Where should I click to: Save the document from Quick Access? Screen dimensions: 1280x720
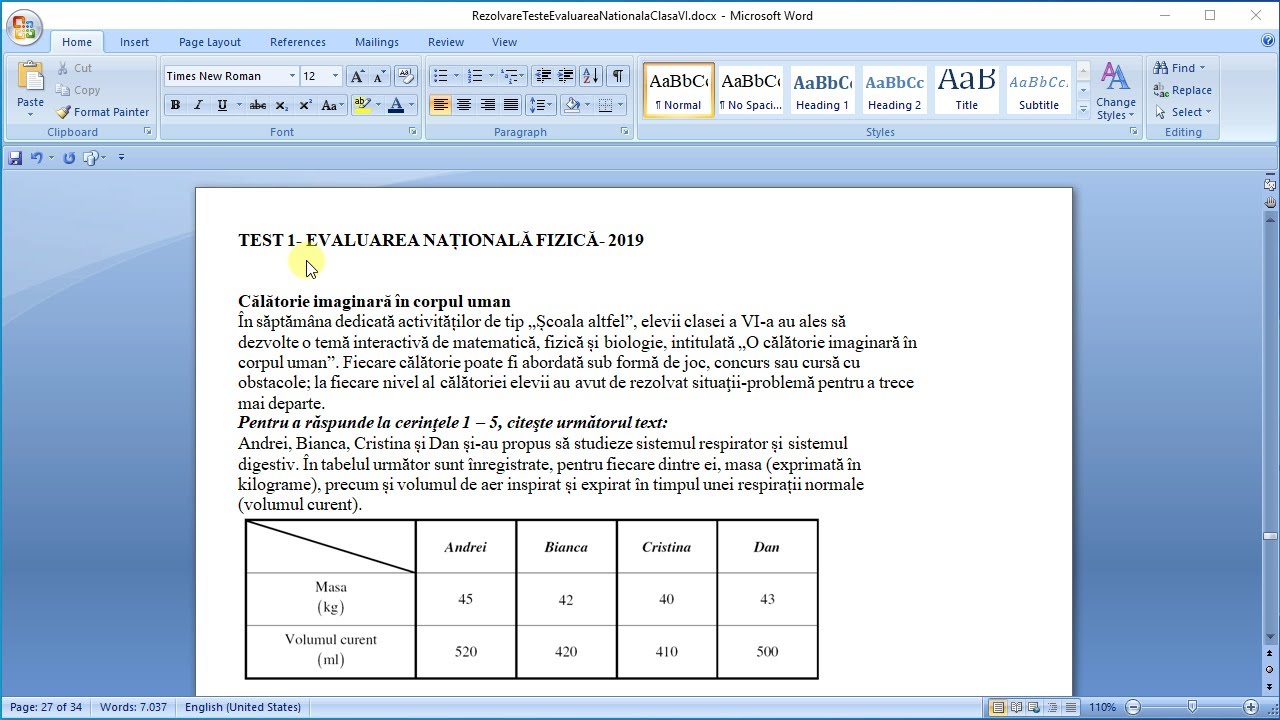(15, 157)
